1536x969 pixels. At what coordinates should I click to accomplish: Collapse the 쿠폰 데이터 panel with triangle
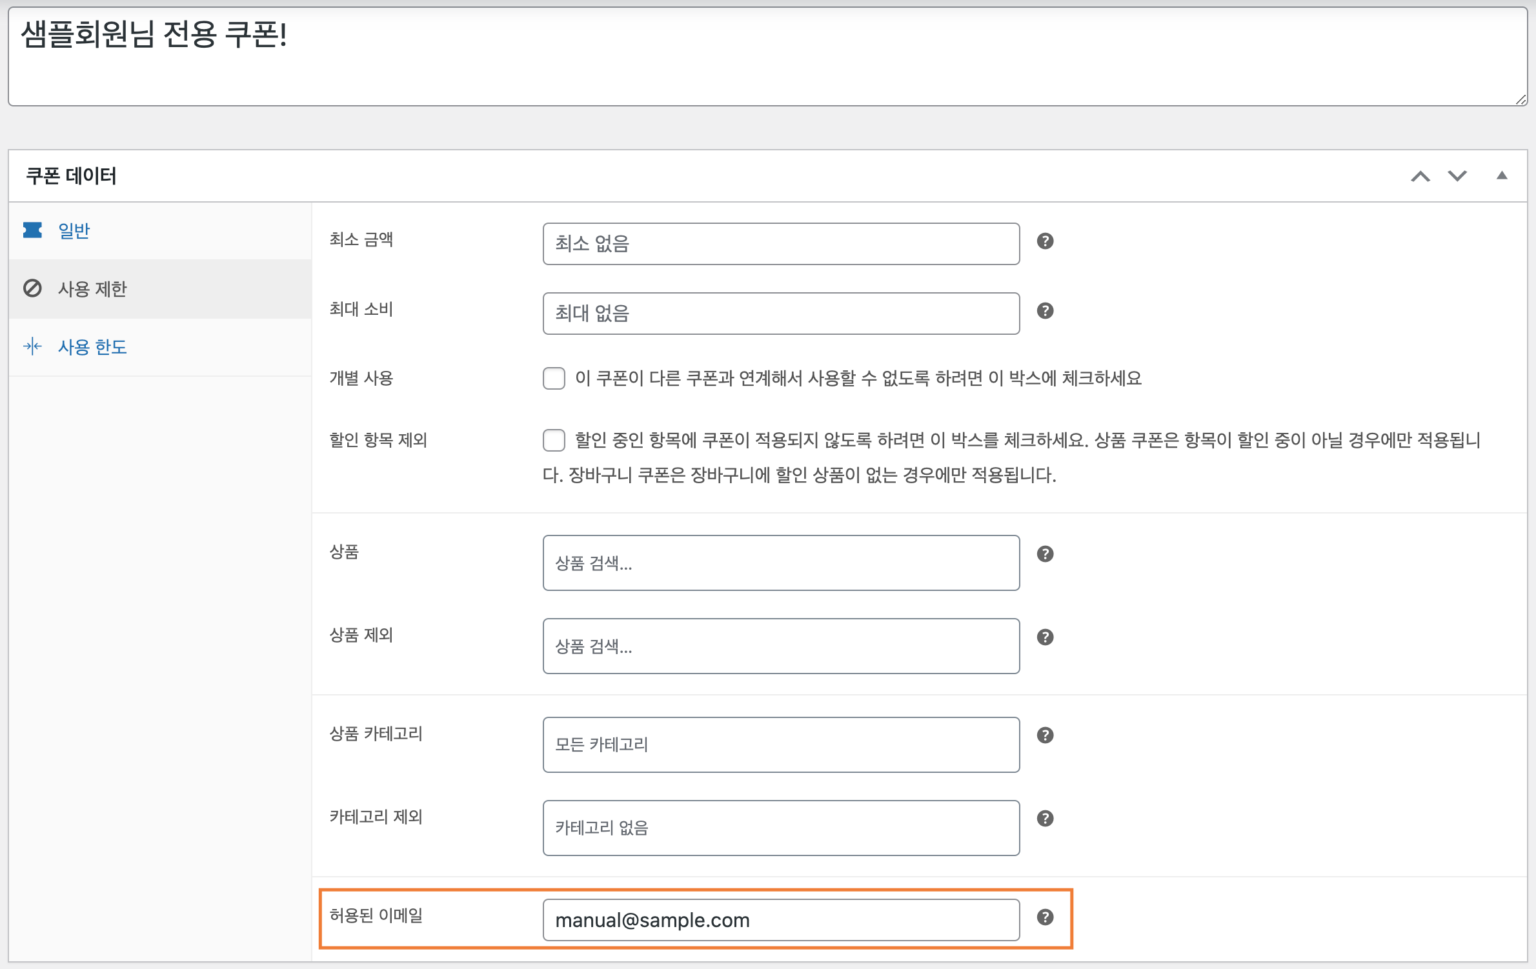click(1501, 176)
